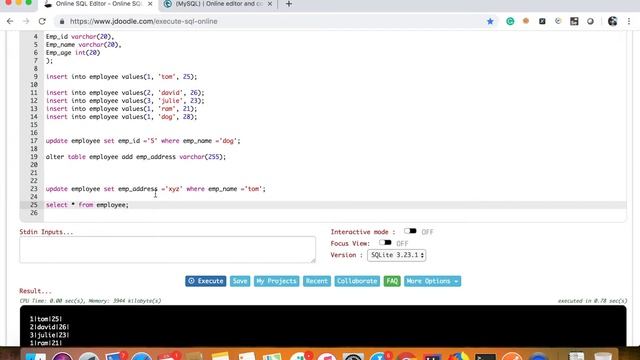Click the Save button
This screenshot has height=360, width=640.
click(x=240, y=281)
